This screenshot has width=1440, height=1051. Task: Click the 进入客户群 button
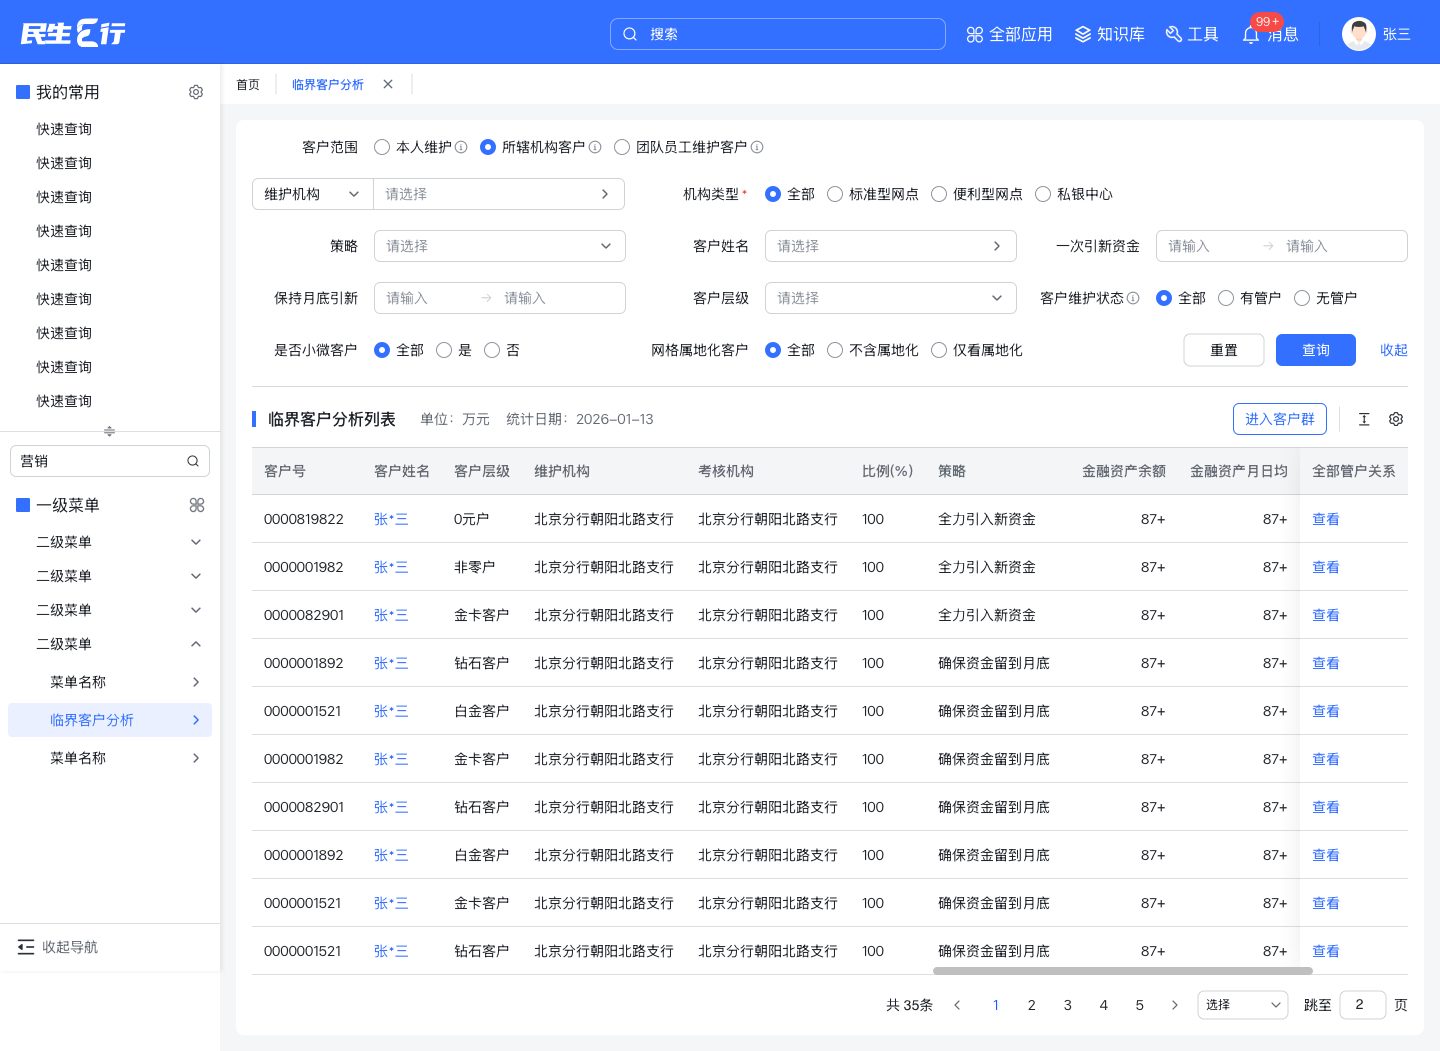(x=1280, y=419)
